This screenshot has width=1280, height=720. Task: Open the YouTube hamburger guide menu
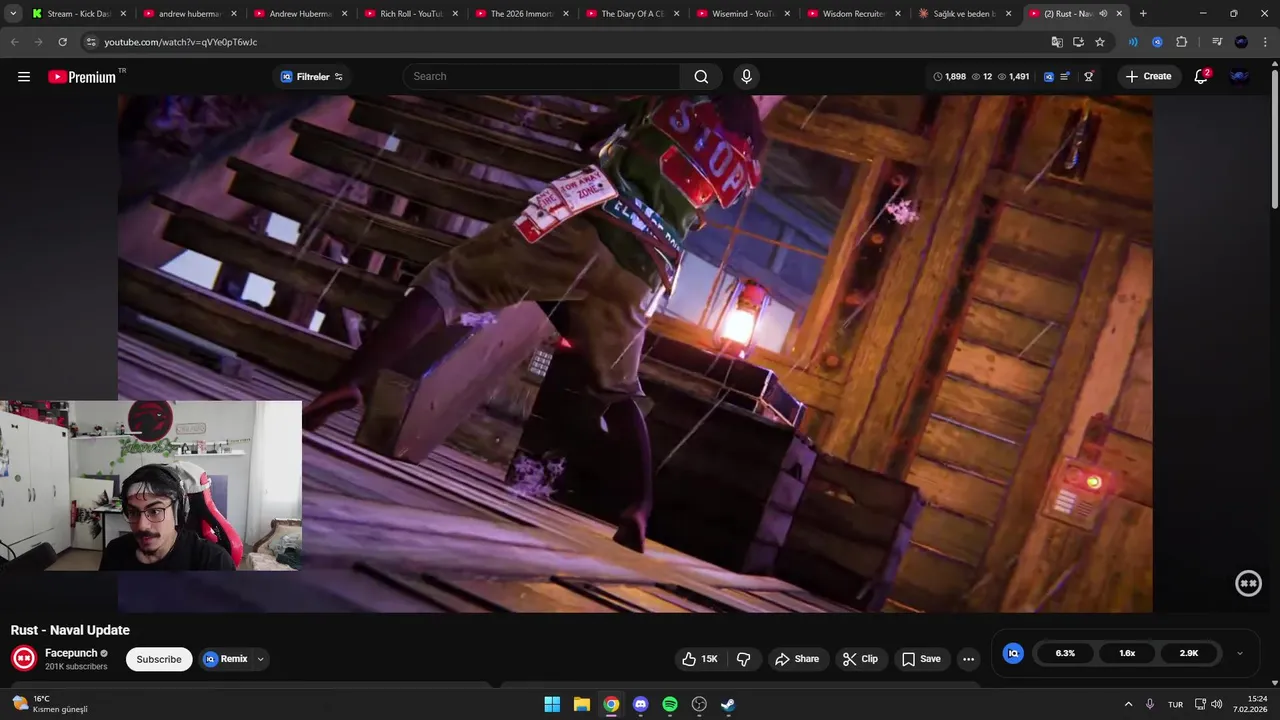pos(24,76)
